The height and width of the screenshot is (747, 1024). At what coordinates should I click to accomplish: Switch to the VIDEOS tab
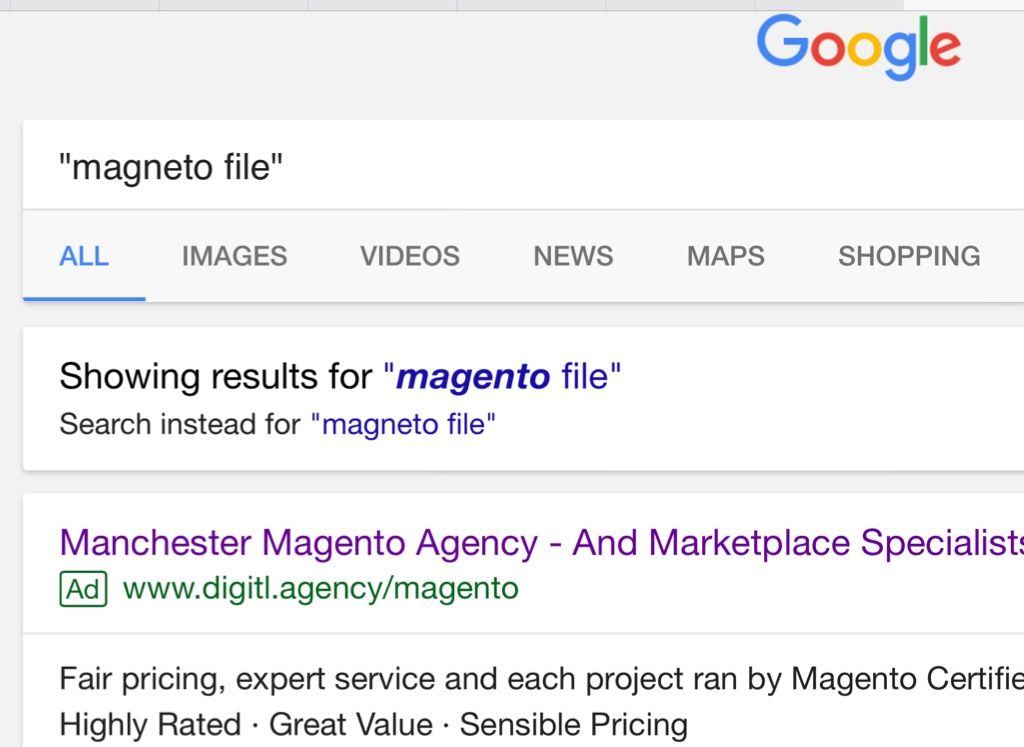coord(410,256)
